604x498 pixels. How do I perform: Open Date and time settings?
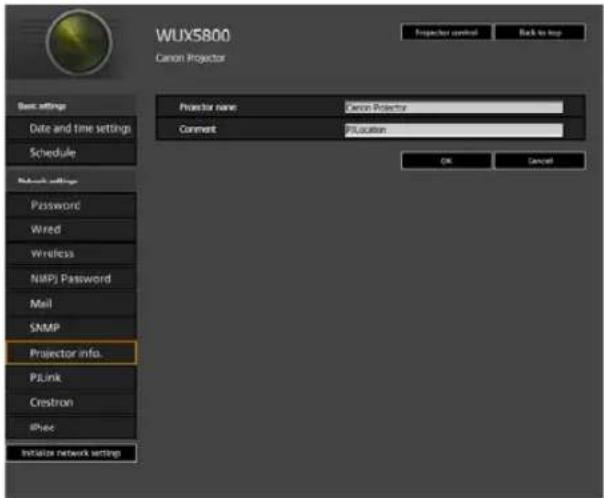(71, 129)
